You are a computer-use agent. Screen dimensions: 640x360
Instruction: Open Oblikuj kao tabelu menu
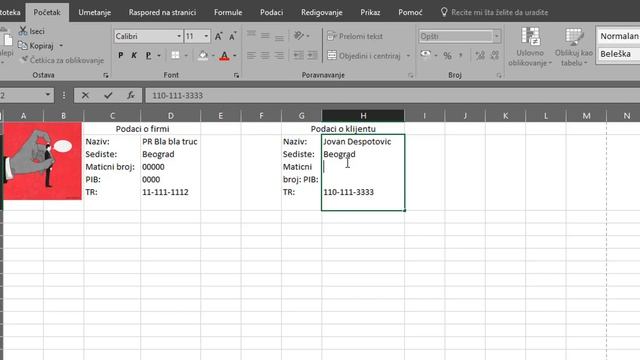click(x=573, y=46)
